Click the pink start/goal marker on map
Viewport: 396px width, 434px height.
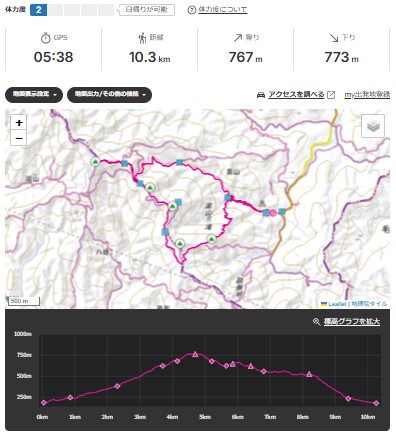(x=273, y=213)
